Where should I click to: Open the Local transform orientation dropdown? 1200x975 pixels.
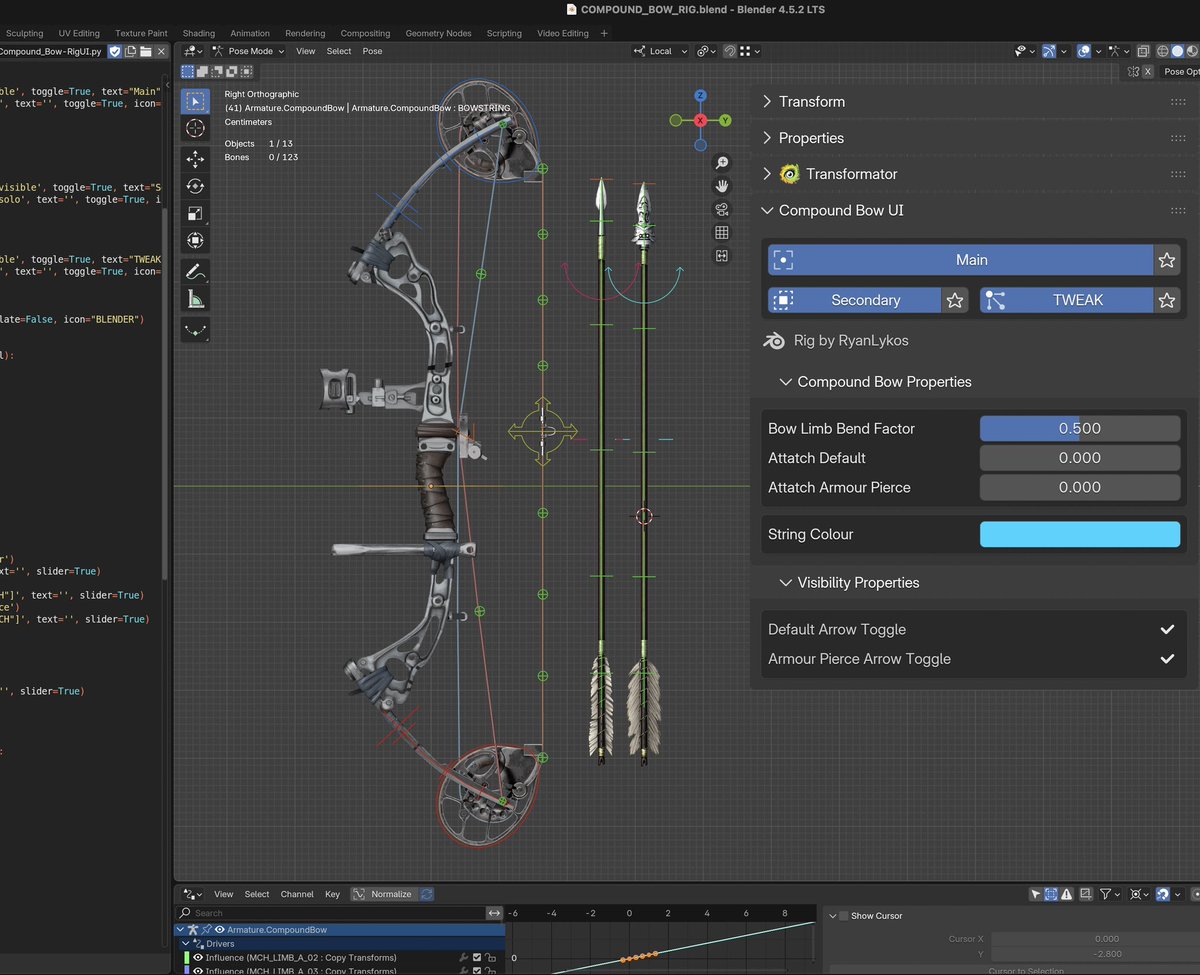[661, 51]
